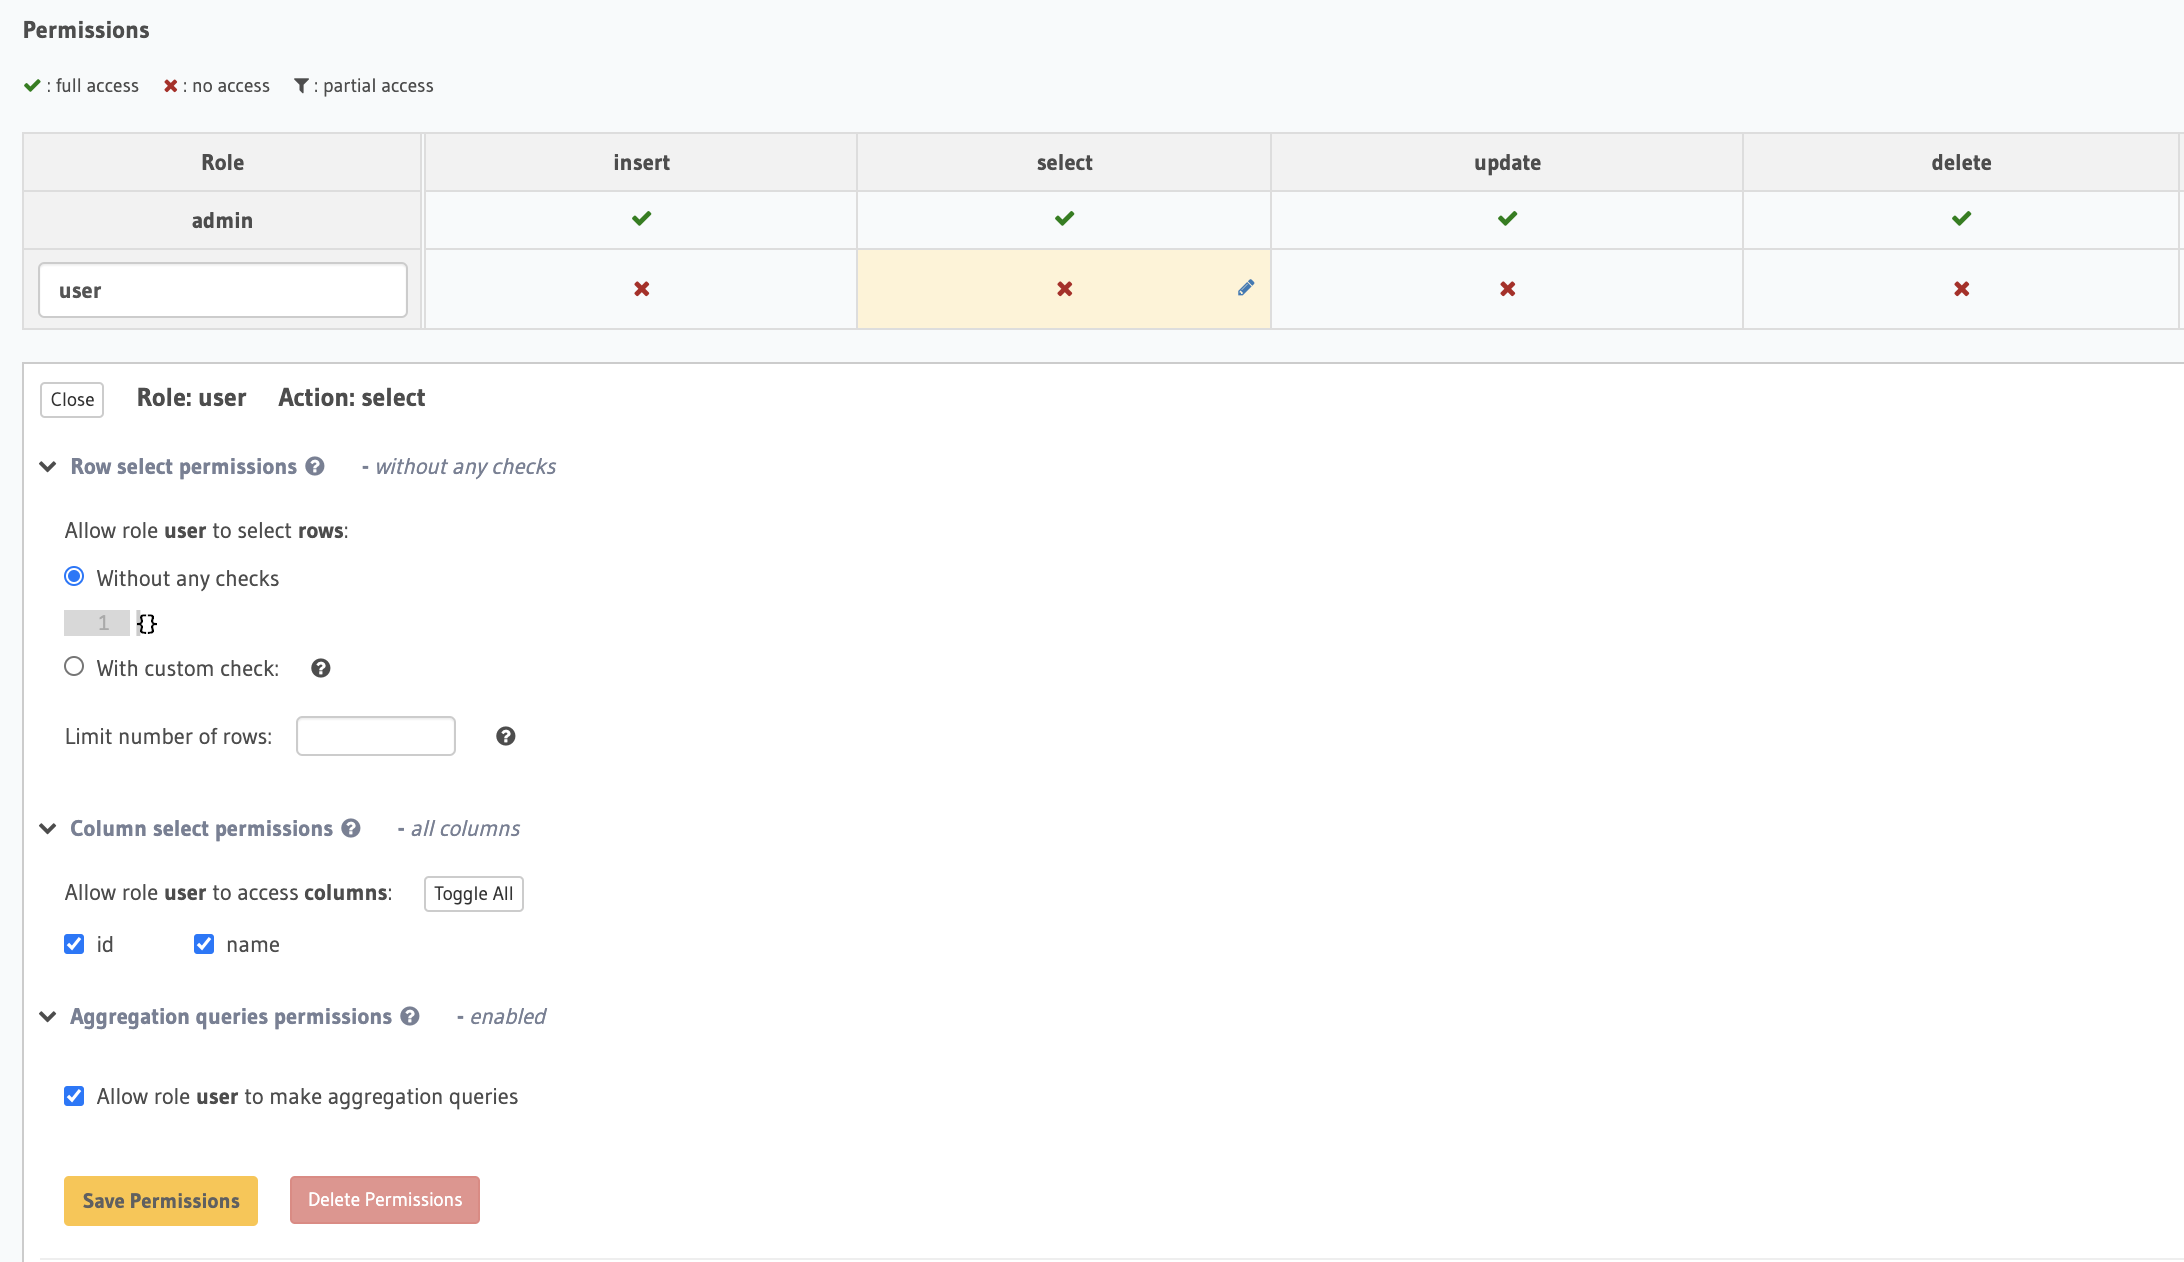
Task: Uncheck the id column checkbox
Action: click(74, 944)
